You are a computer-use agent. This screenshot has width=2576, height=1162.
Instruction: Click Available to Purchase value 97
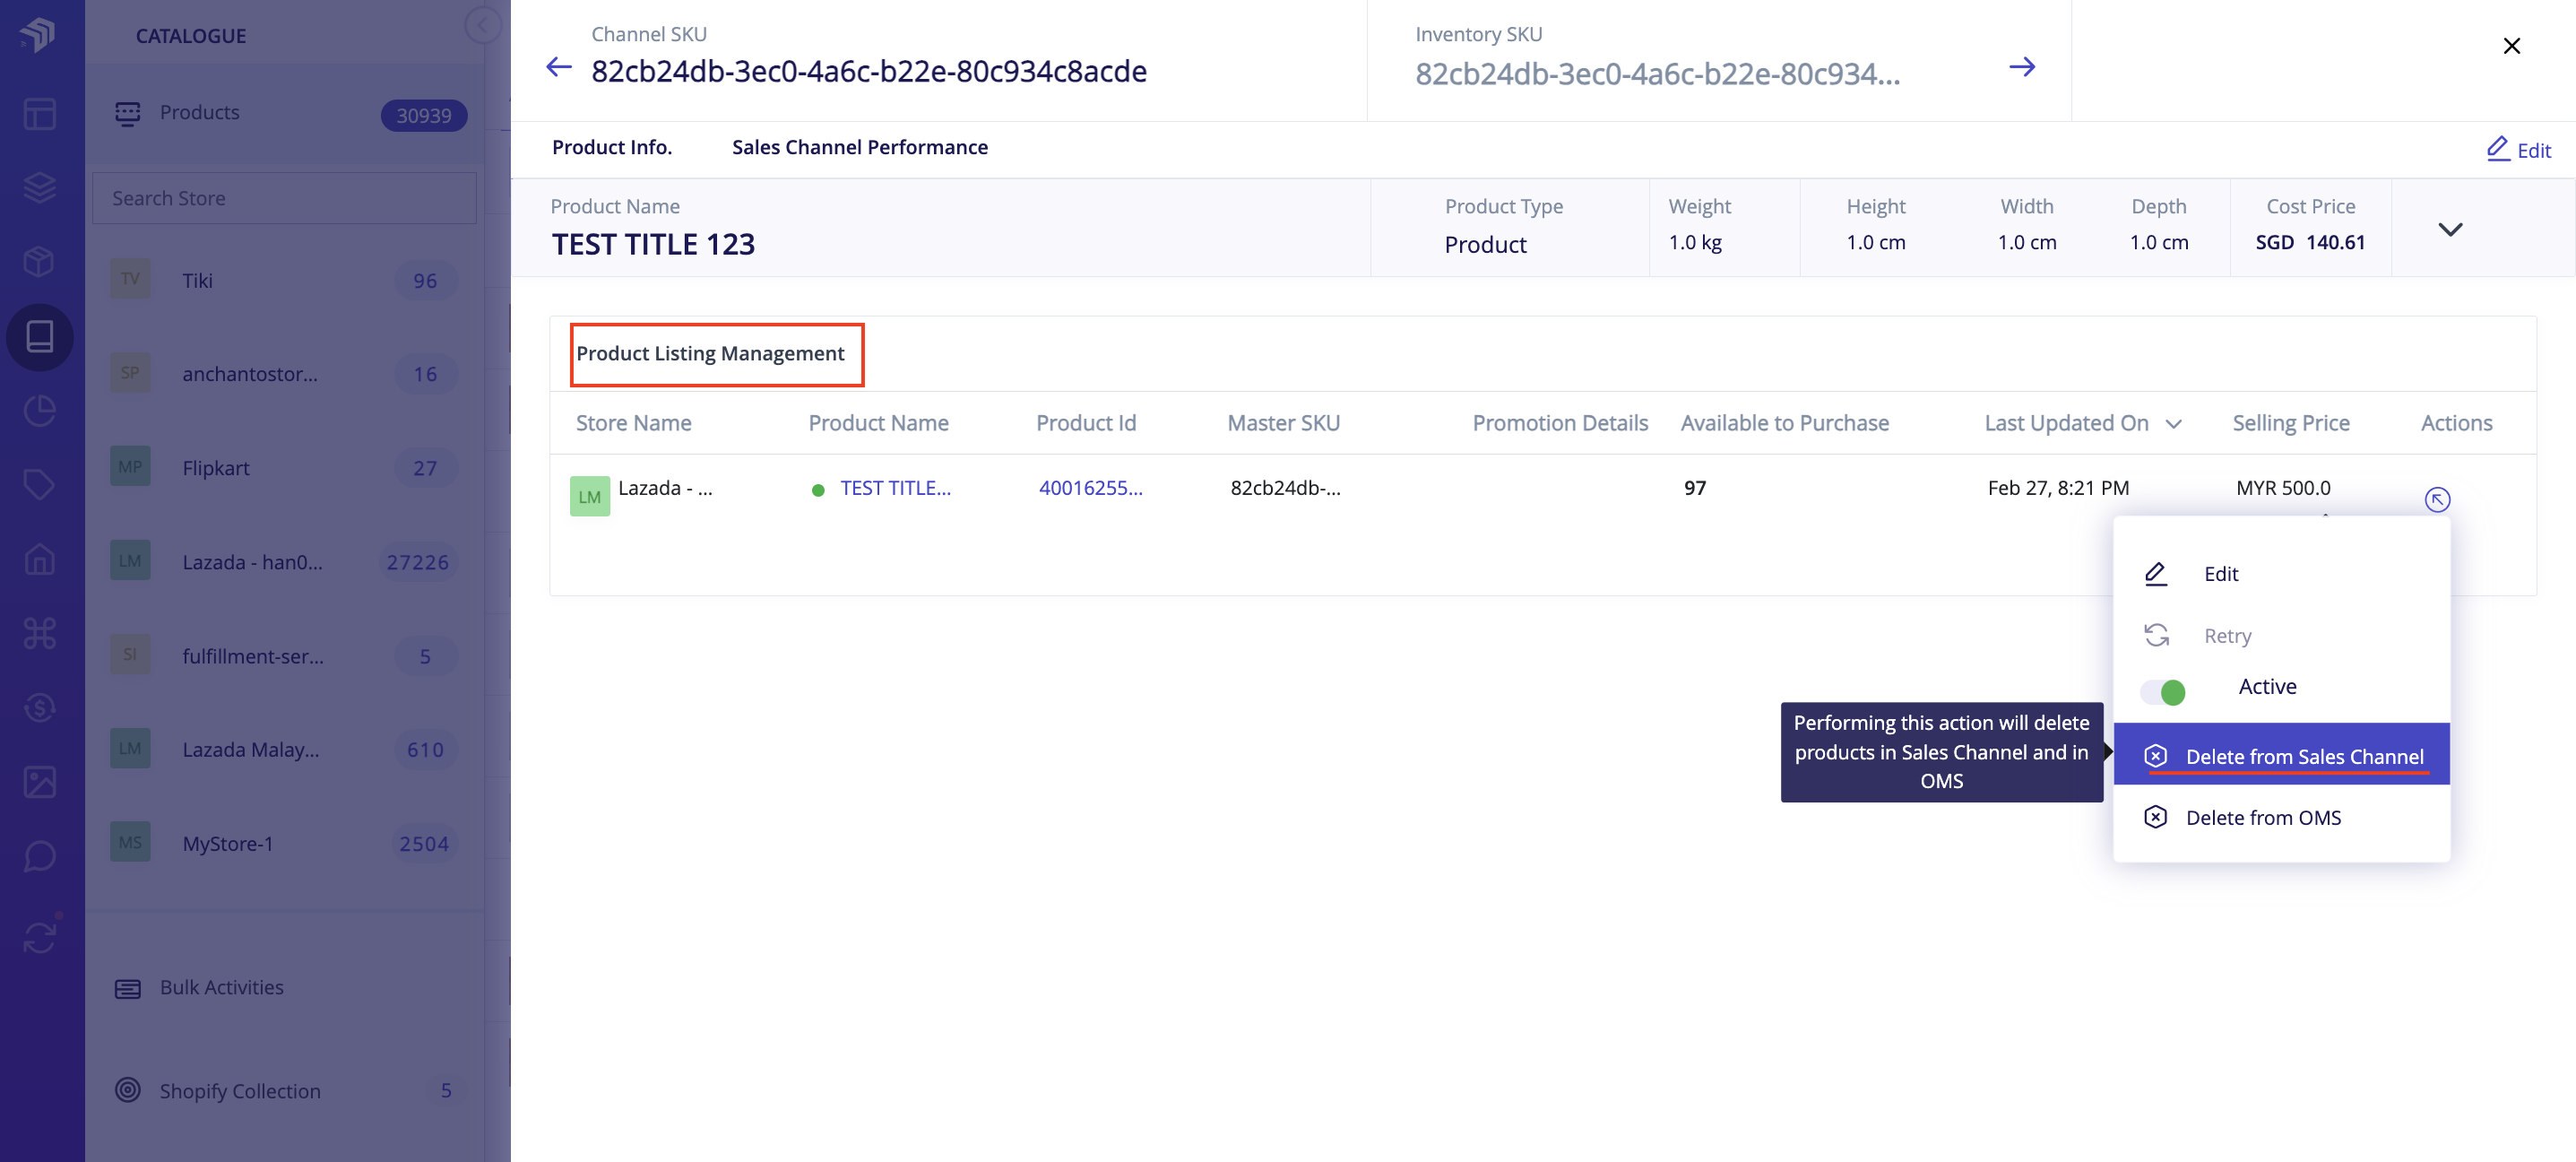coord(1694,487)
